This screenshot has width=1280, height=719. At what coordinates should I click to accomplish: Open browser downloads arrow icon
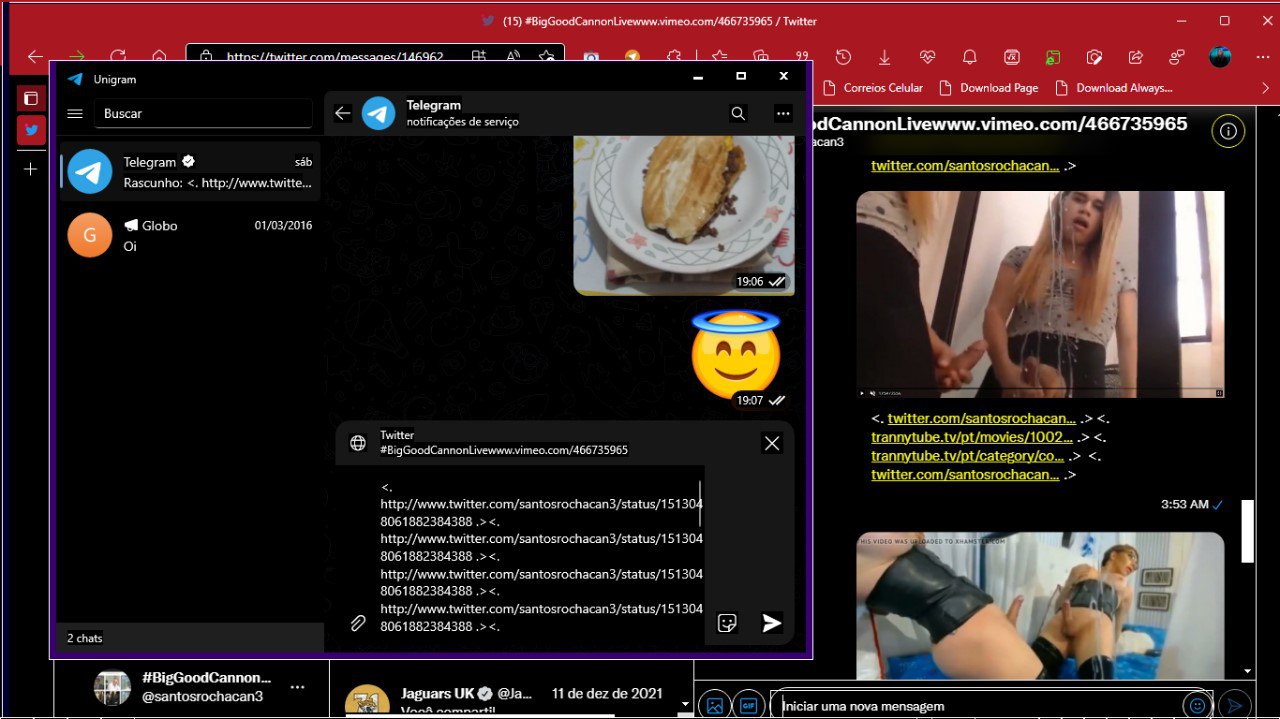[884, 57]
